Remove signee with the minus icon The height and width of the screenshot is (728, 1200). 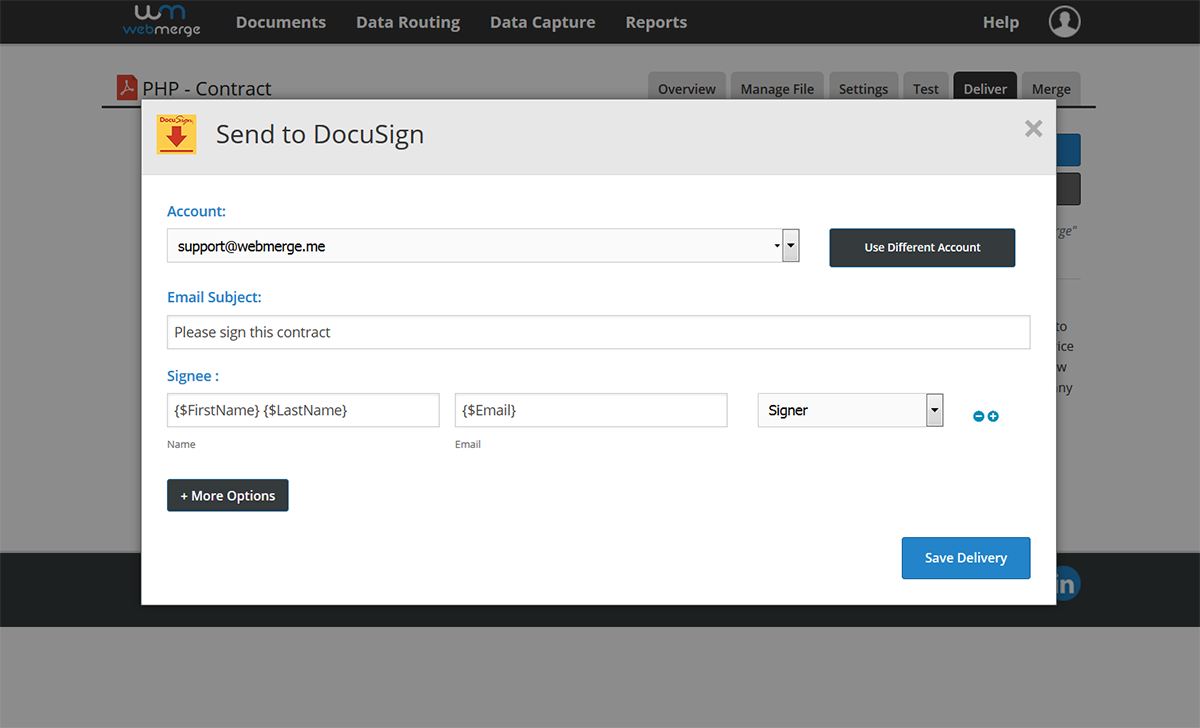979,416
